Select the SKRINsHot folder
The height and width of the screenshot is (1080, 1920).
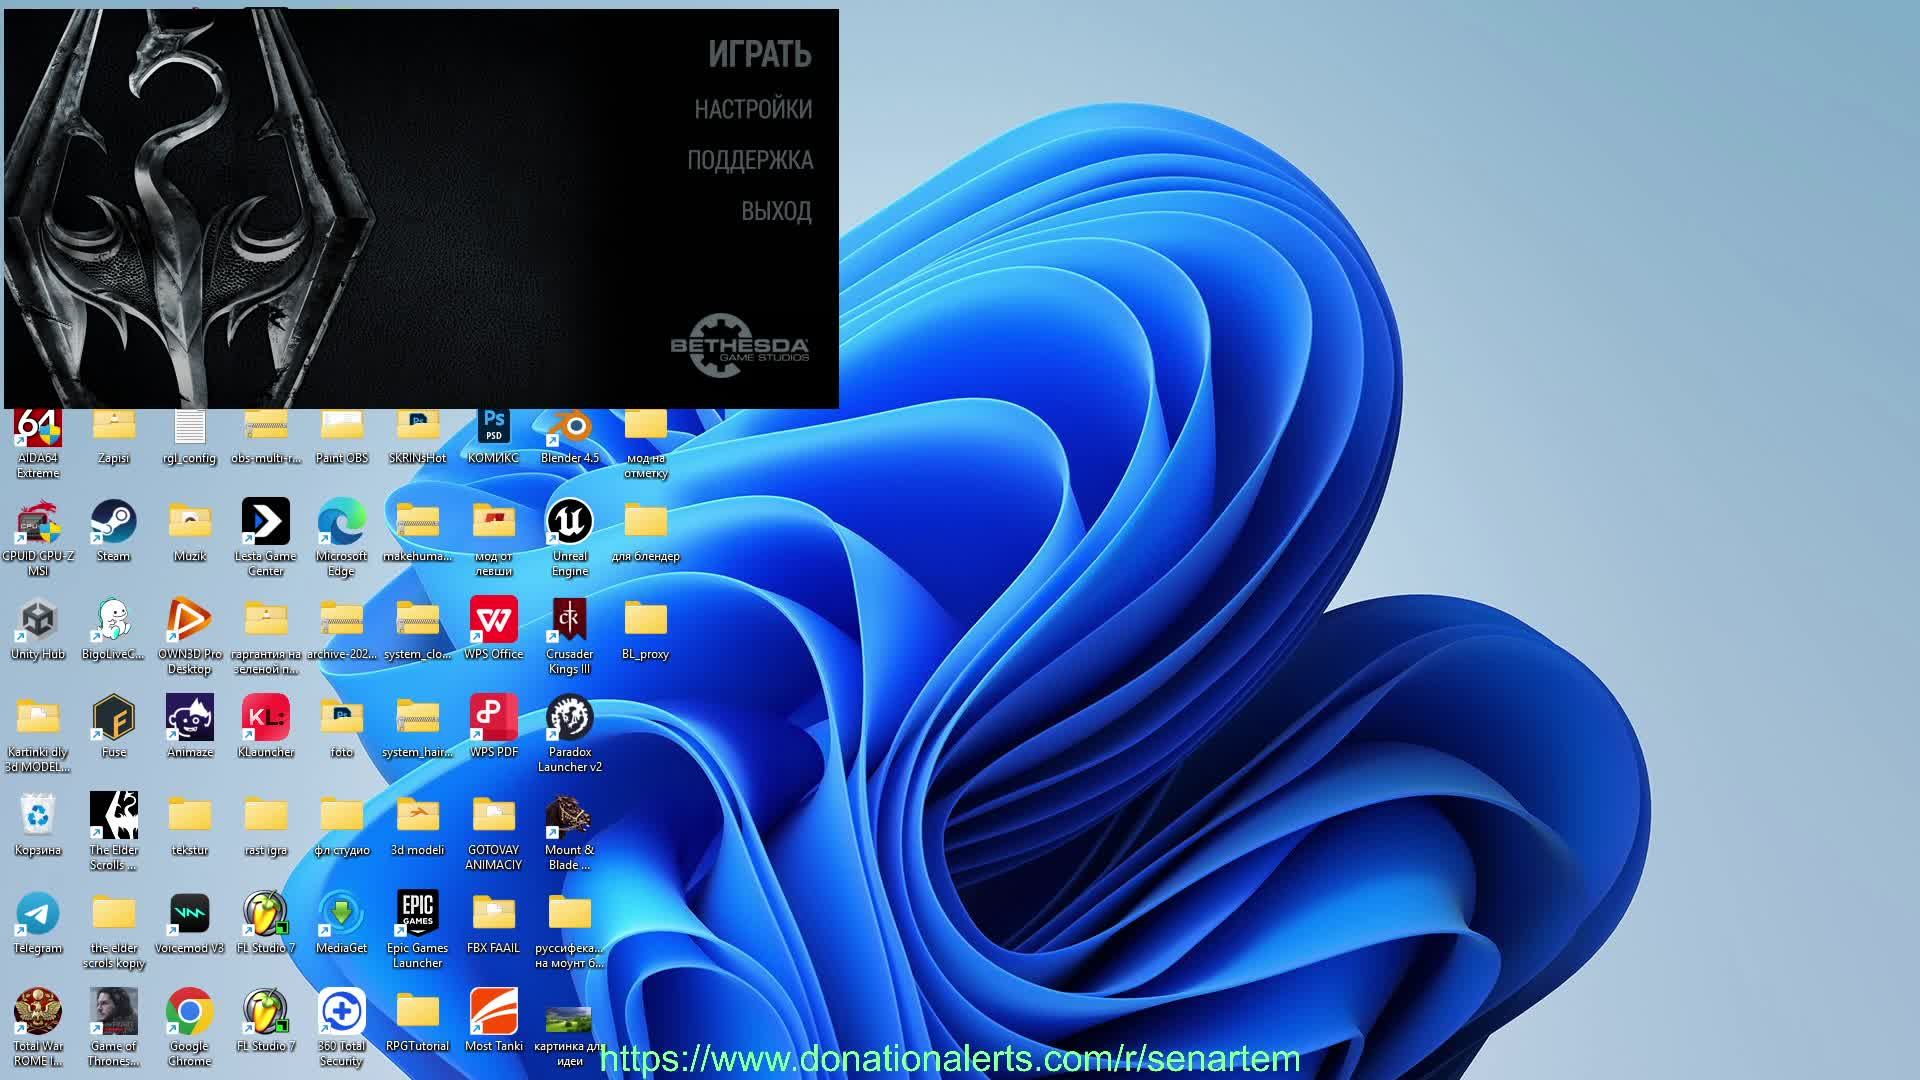[418, 437]
